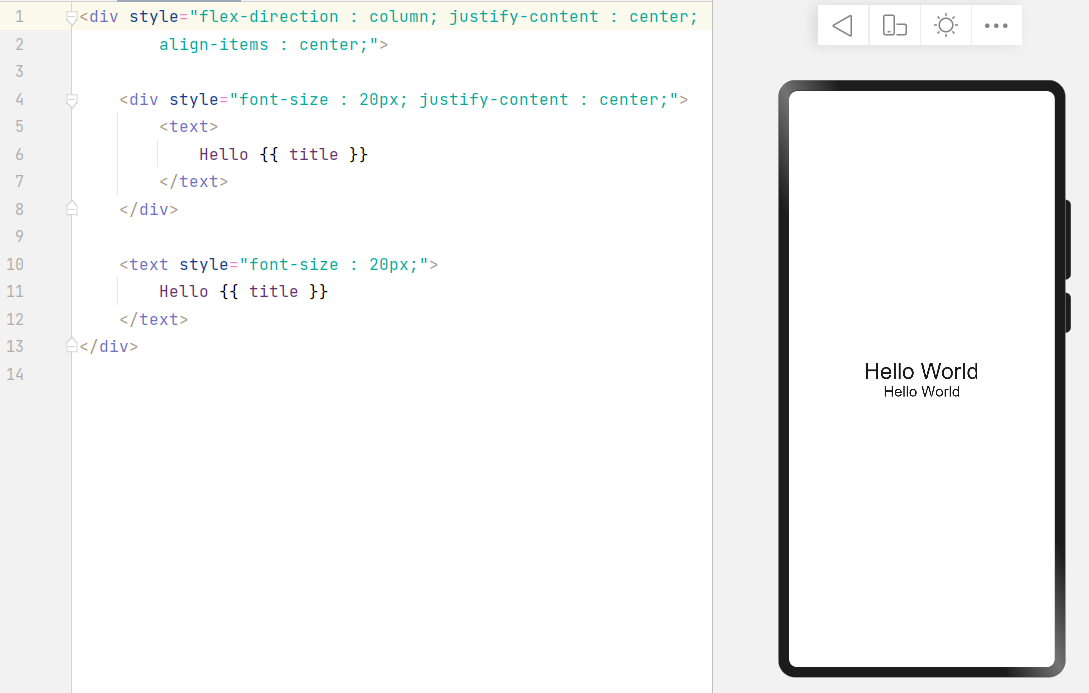This screenshot has width=1089, height=693.
Task: Click the sun brightness icon
Action: point(945,26)
